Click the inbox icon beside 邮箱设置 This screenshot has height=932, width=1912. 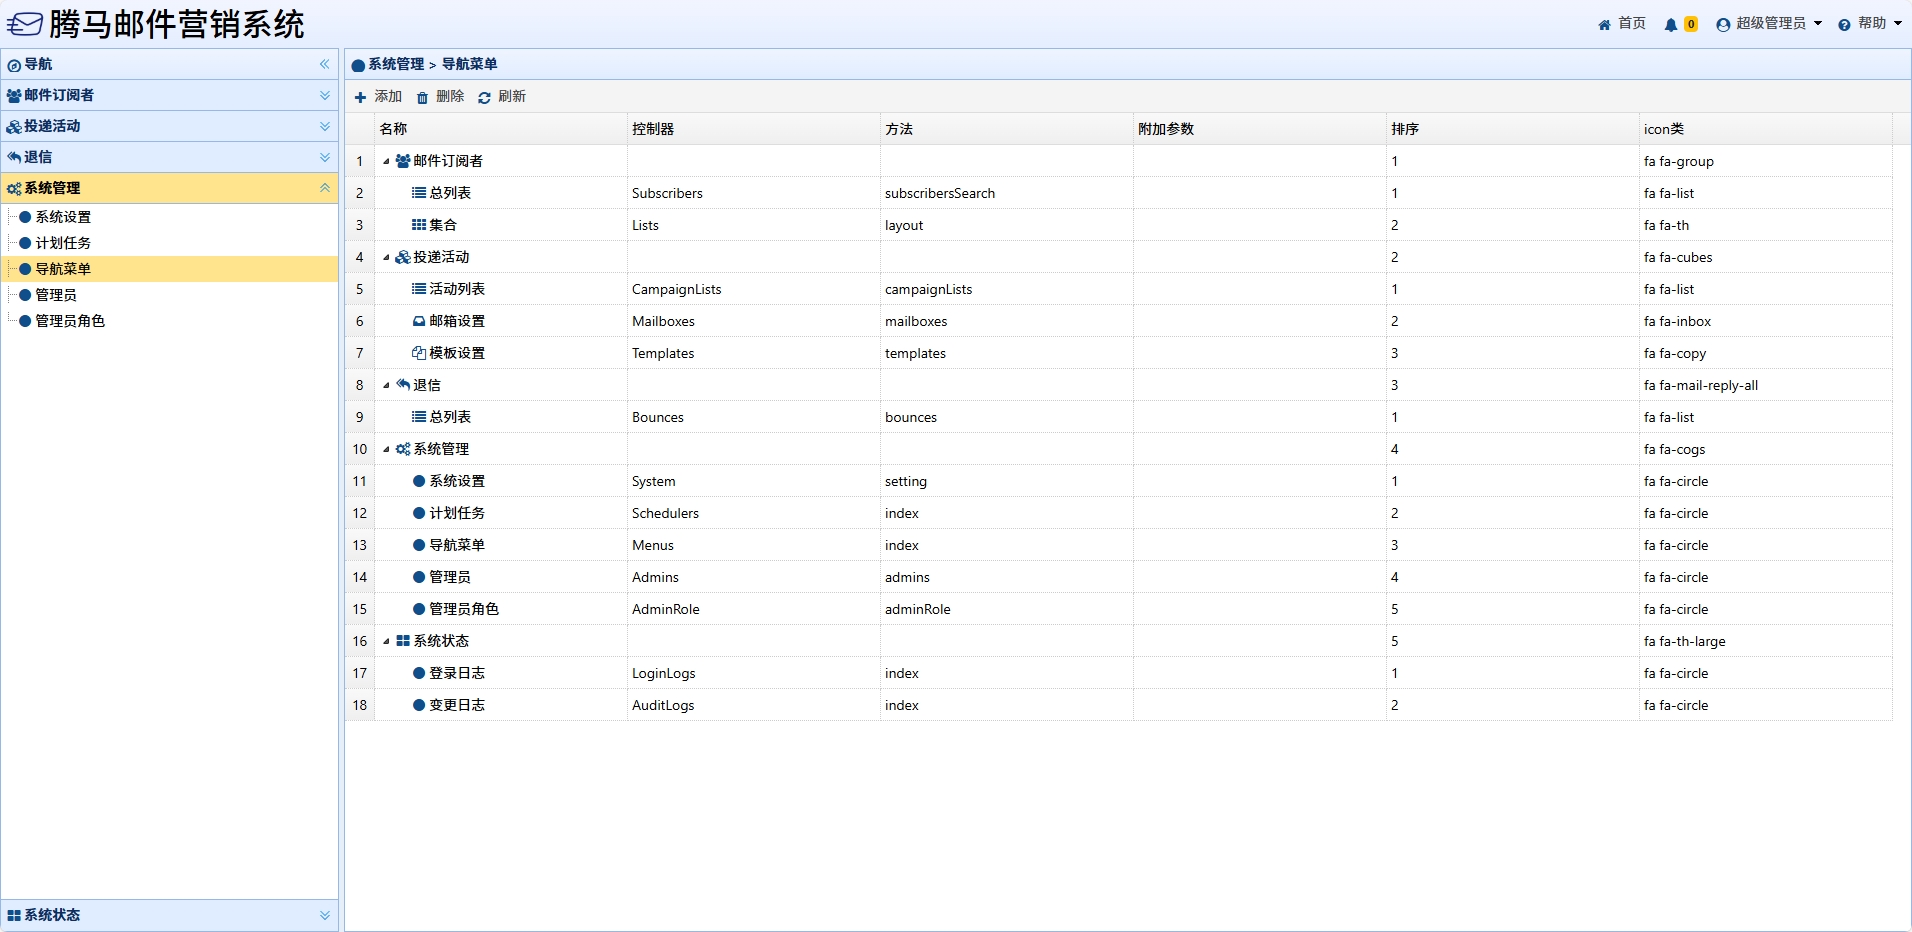[x=419, y=322]
